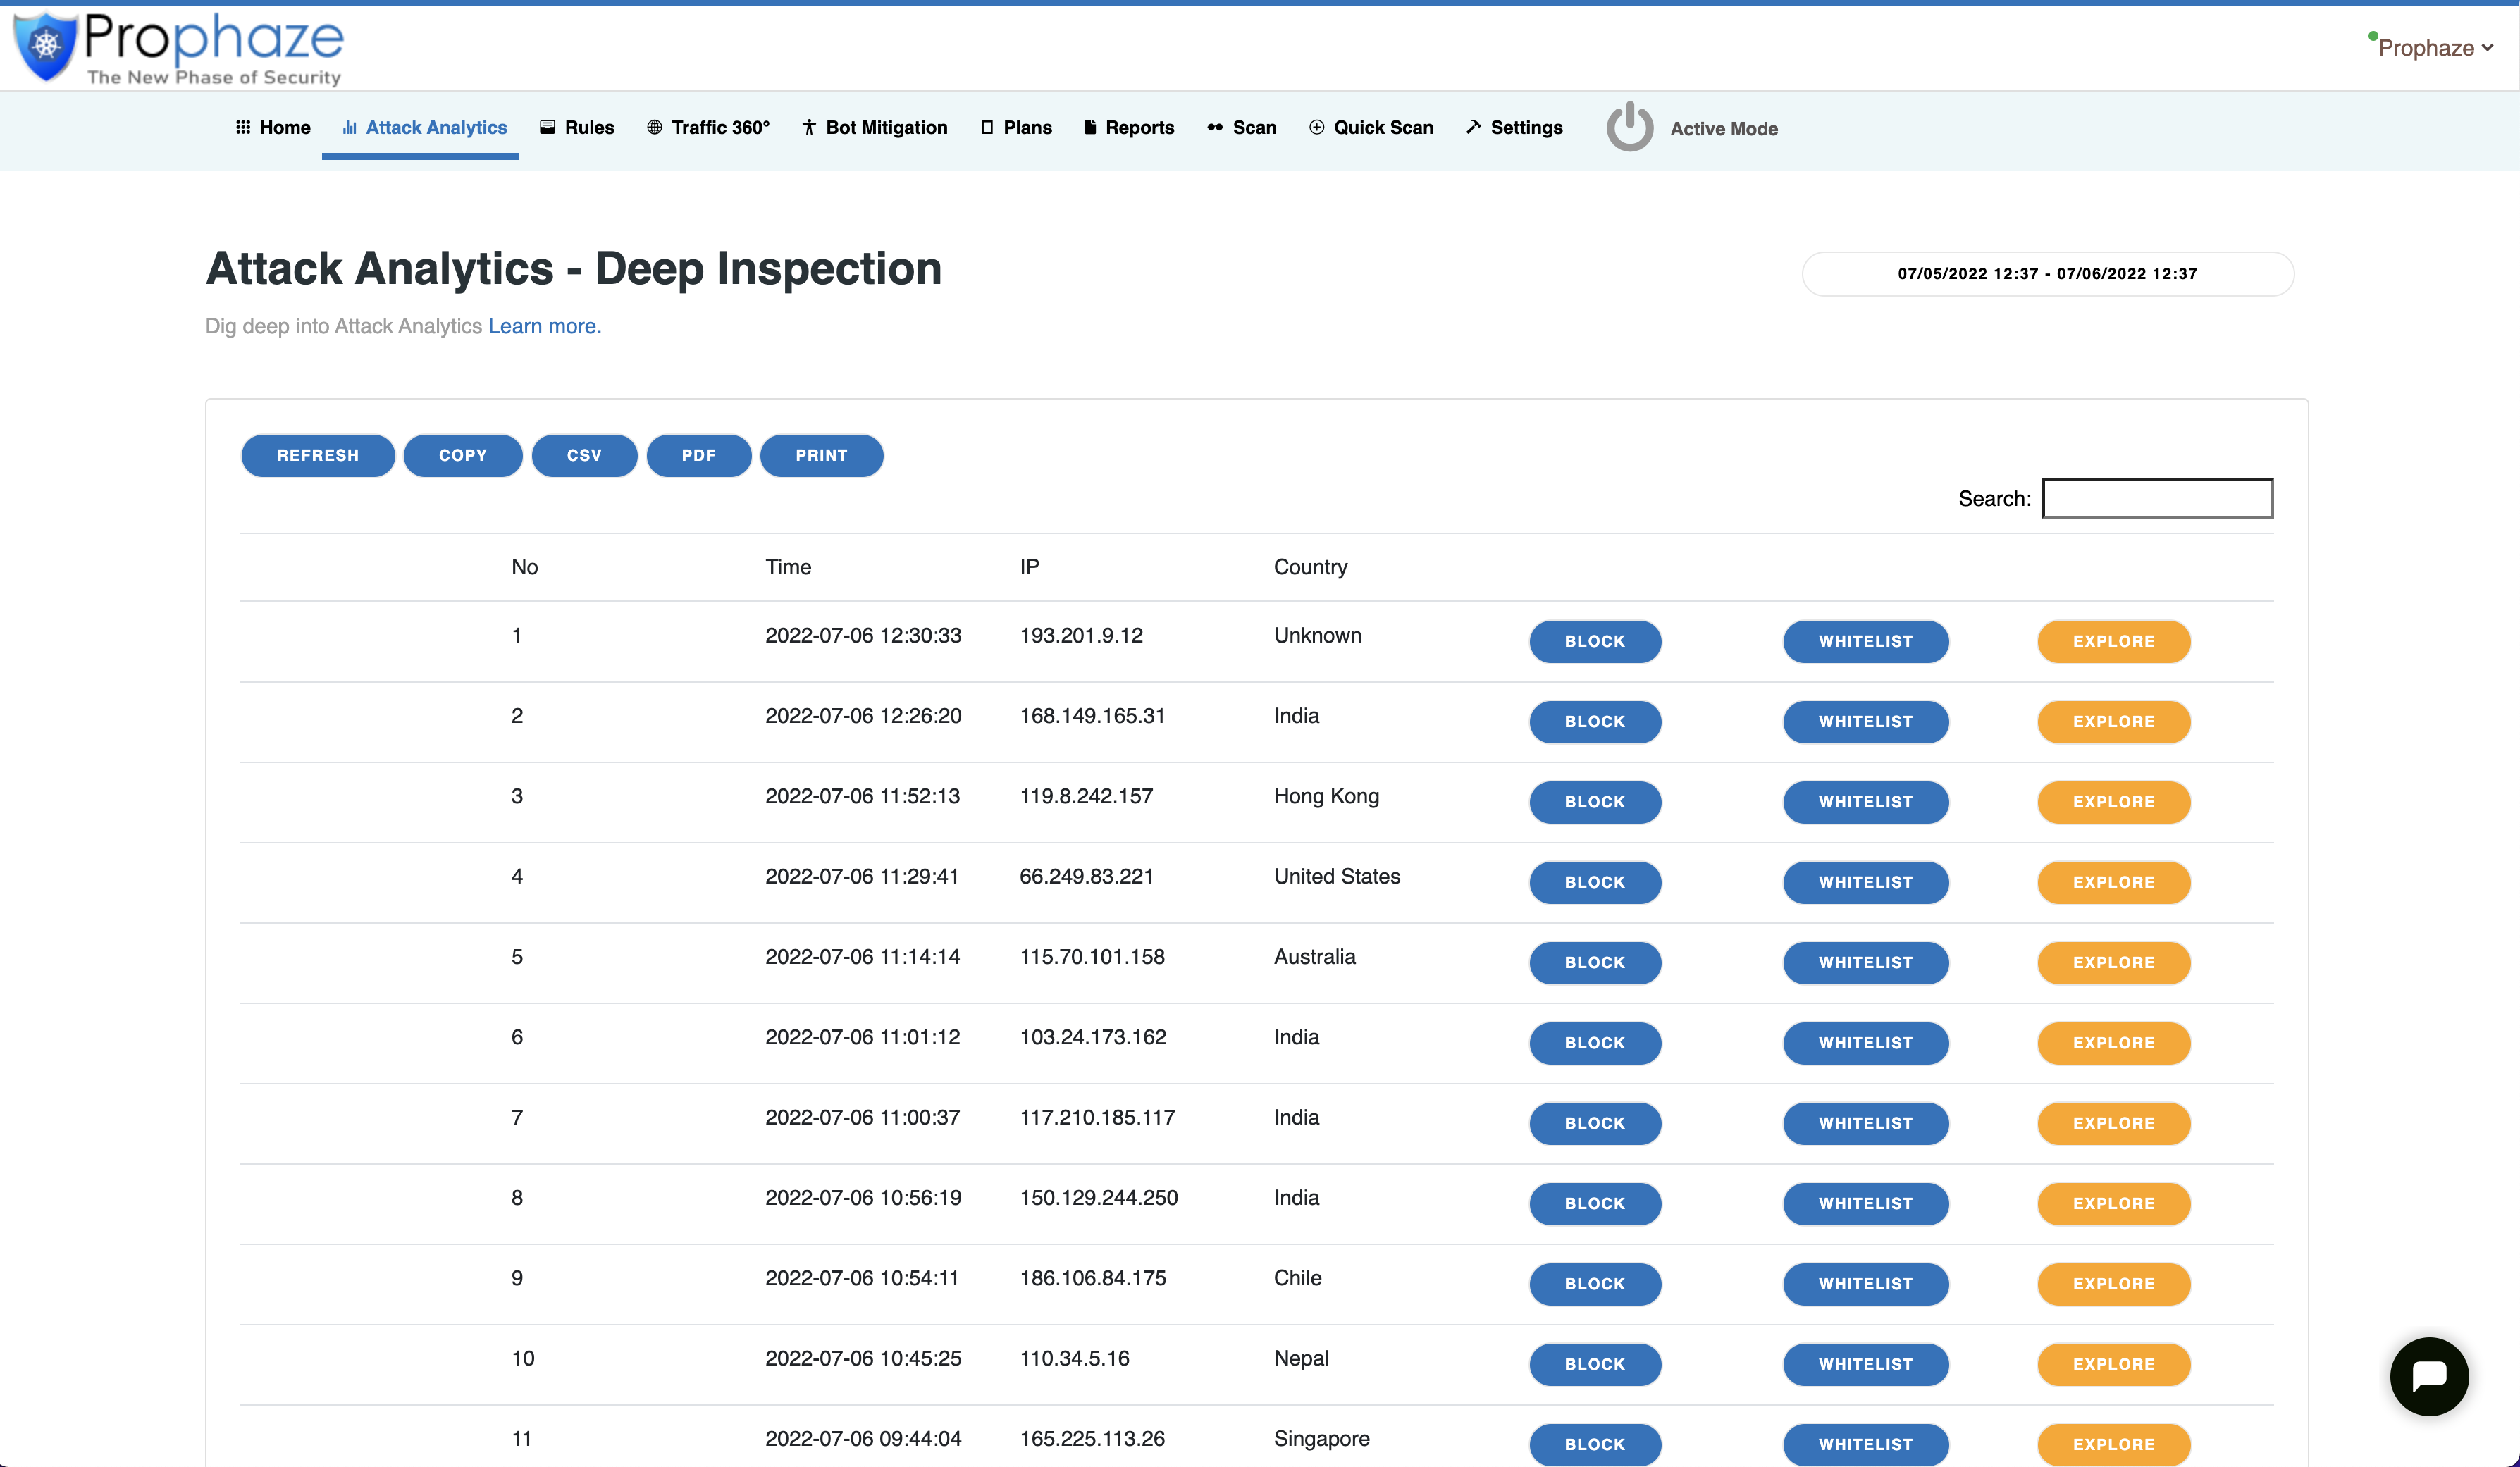Click the Bot Mitigation figure icon

click(809, 127)
